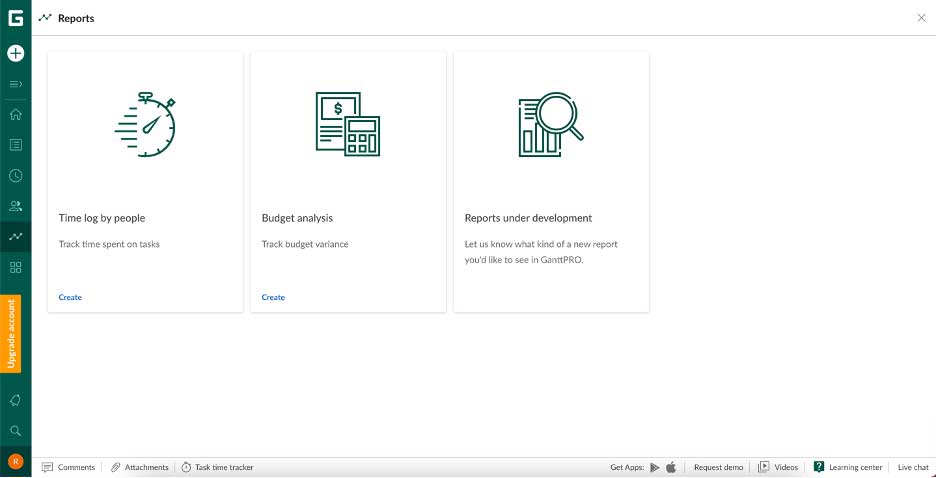Click the Budget analysis calculator illustration
Screen dimensions: 936x478
click(x=348, y=124)
